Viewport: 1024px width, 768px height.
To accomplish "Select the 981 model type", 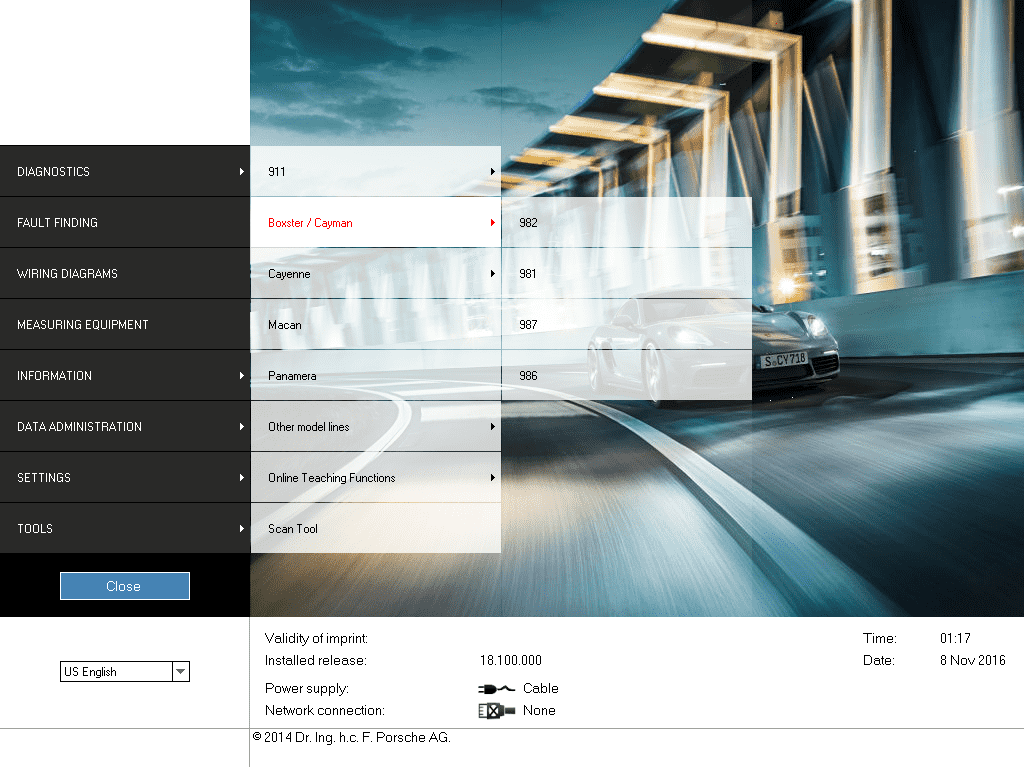I will (x=626, y=274).
